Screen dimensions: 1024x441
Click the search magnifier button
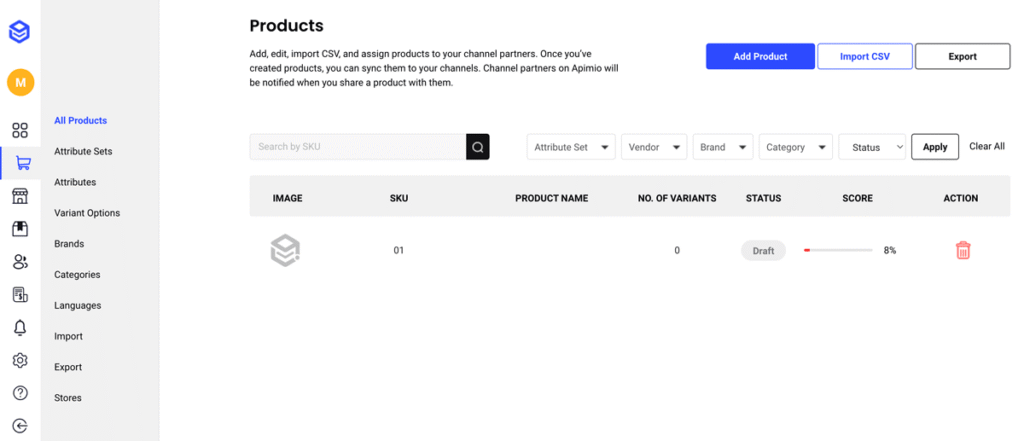[x=477, y=147]
